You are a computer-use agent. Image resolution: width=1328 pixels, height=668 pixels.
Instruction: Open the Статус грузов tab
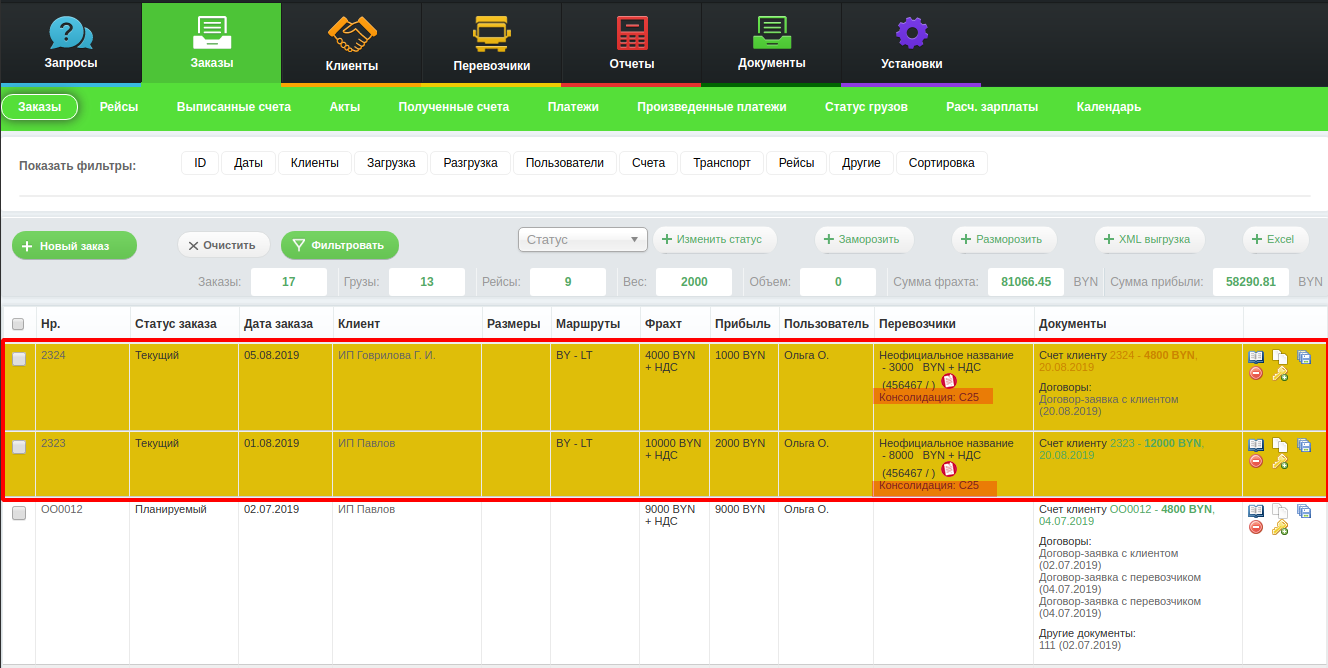866,107
